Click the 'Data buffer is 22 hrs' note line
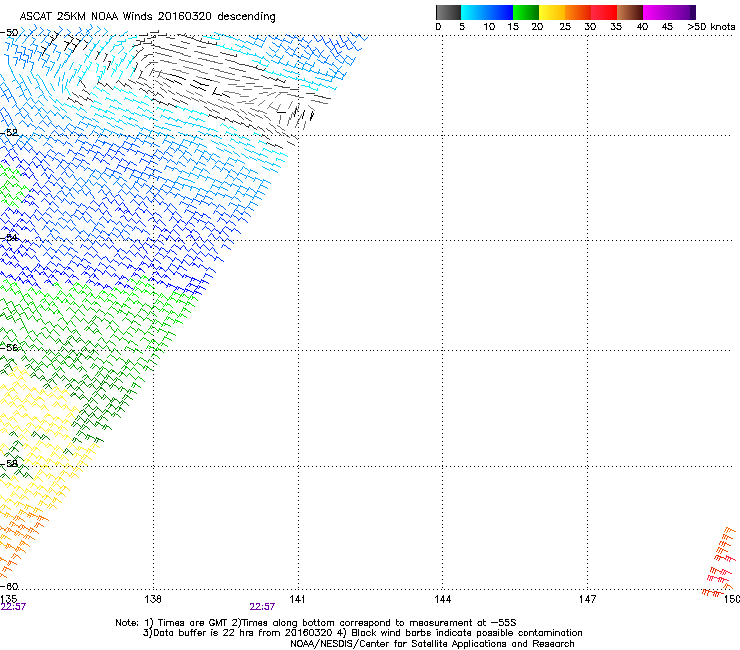 tap(362, 633)
